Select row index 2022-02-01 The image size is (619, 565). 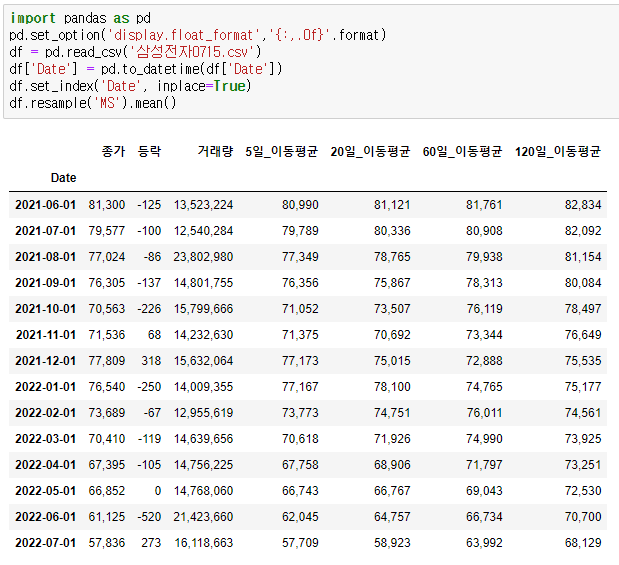coord(45,413)
